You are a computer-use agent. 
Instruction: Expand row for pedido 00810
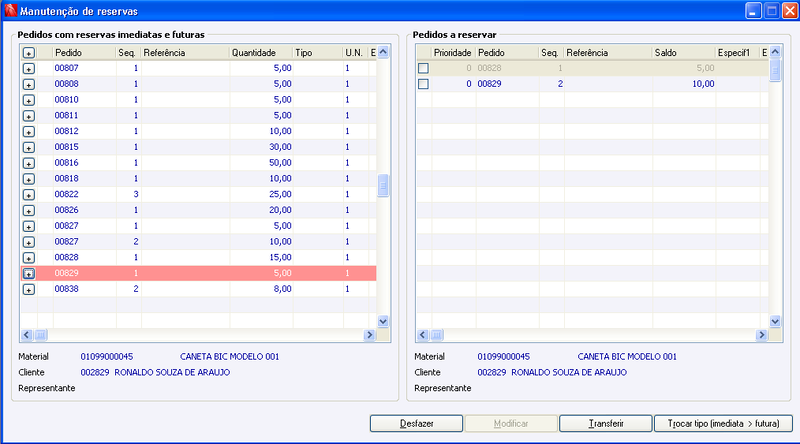click(29, 101)
